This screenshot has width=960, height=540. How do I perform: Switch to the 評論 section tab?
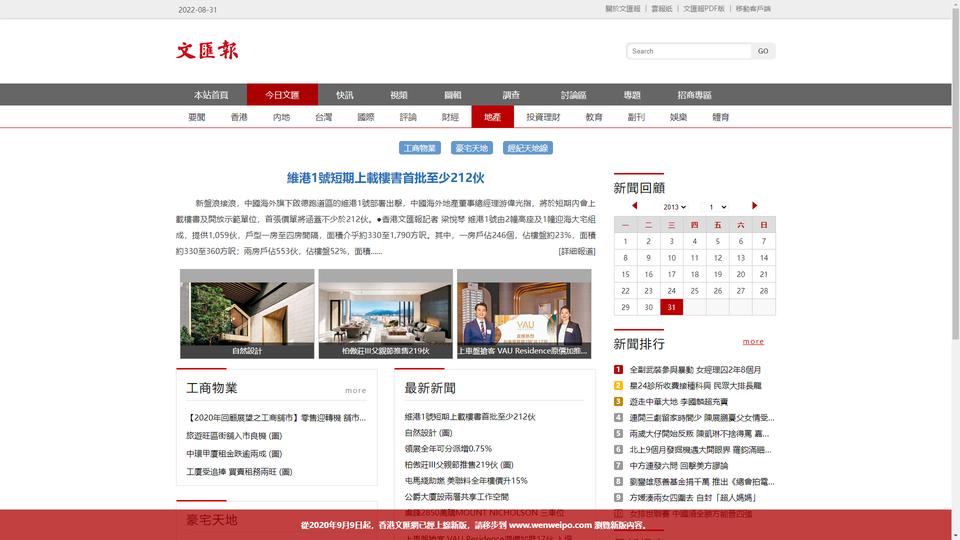click(408, 117)
